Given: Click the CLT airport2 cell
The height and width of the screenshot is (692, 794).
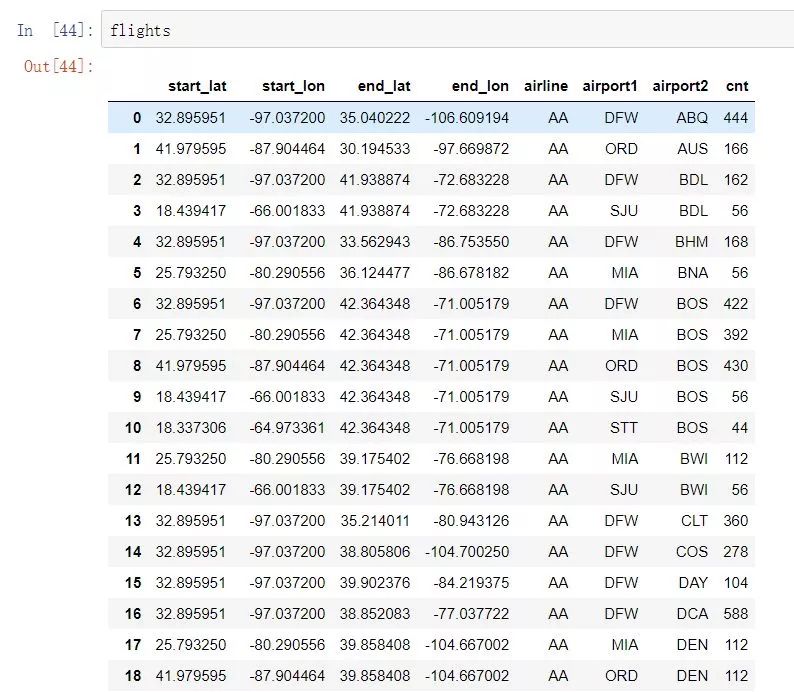Looking at the screenshot, I should (x=694, y=520).
